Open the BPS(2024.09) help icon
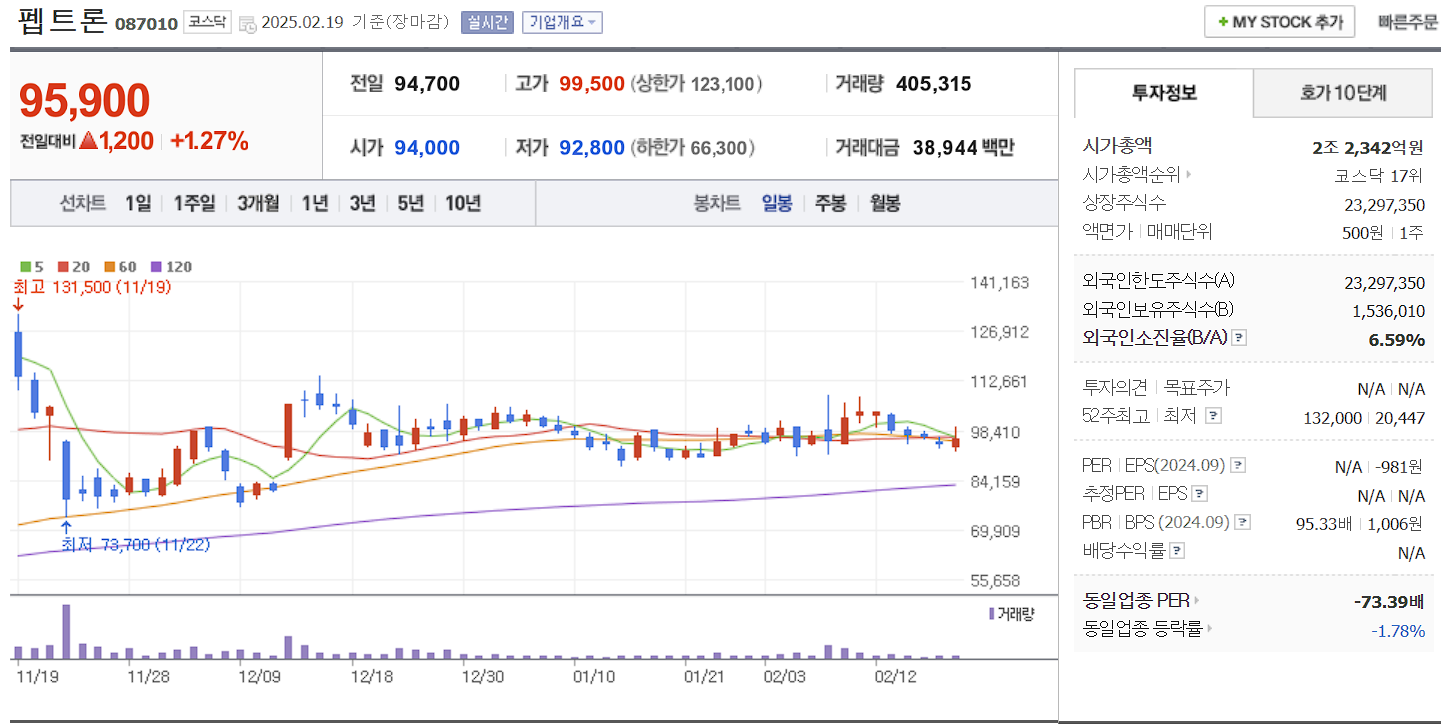 click(x=1241, y=520)
